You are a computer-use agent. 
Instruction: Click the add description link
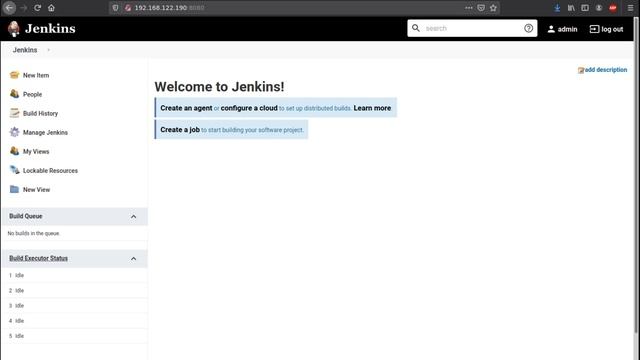coord(606,70)
